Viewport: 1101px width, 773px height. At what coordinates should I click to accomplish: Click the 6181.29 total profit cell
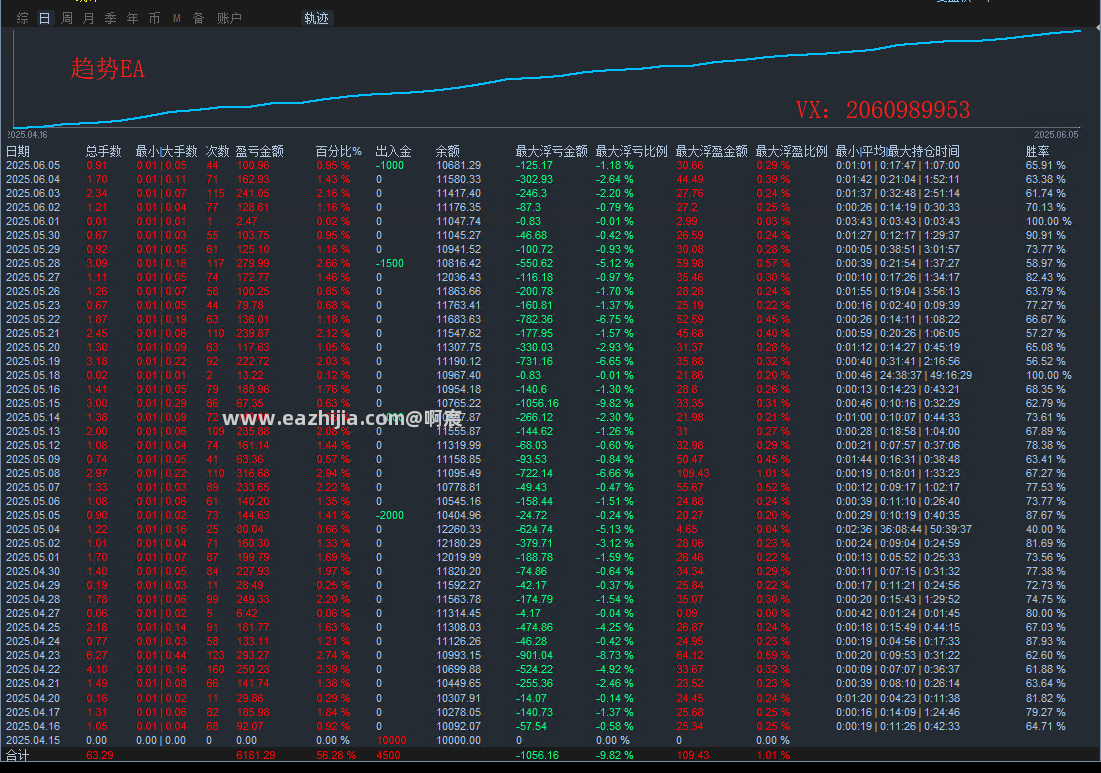pos(256,755)
